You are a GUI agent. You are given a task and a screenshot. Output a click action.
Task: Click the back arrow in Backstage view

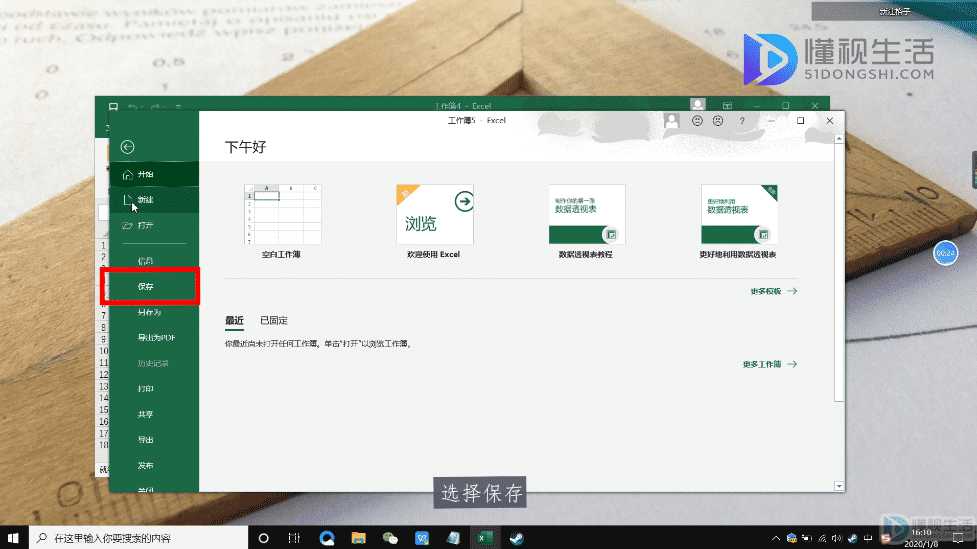(127, 147)
